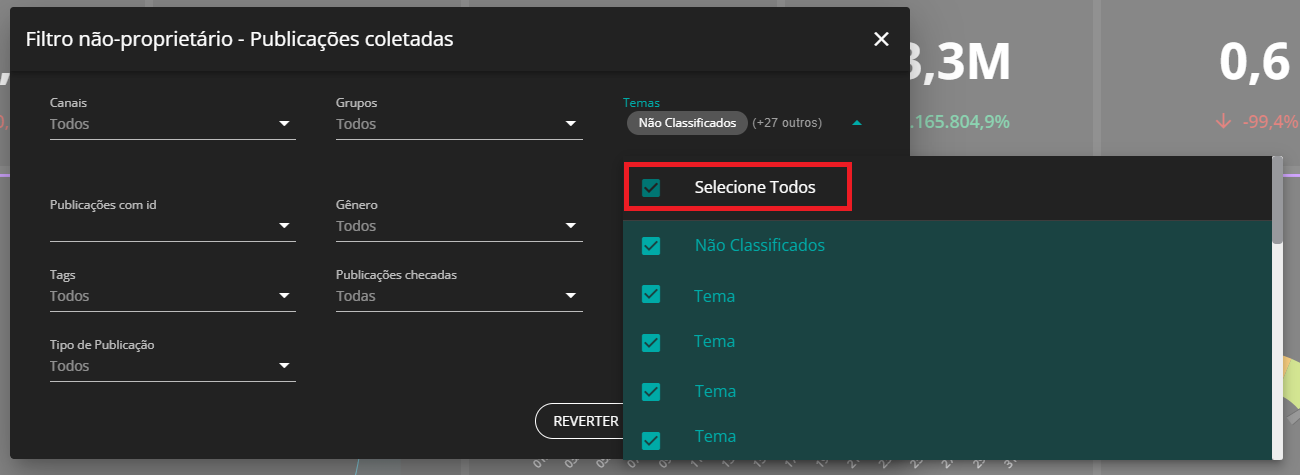This screenshot has width=1300, height=475.
Task: Click the (+27 outros) text in Temas
Action: coord(787,123)
